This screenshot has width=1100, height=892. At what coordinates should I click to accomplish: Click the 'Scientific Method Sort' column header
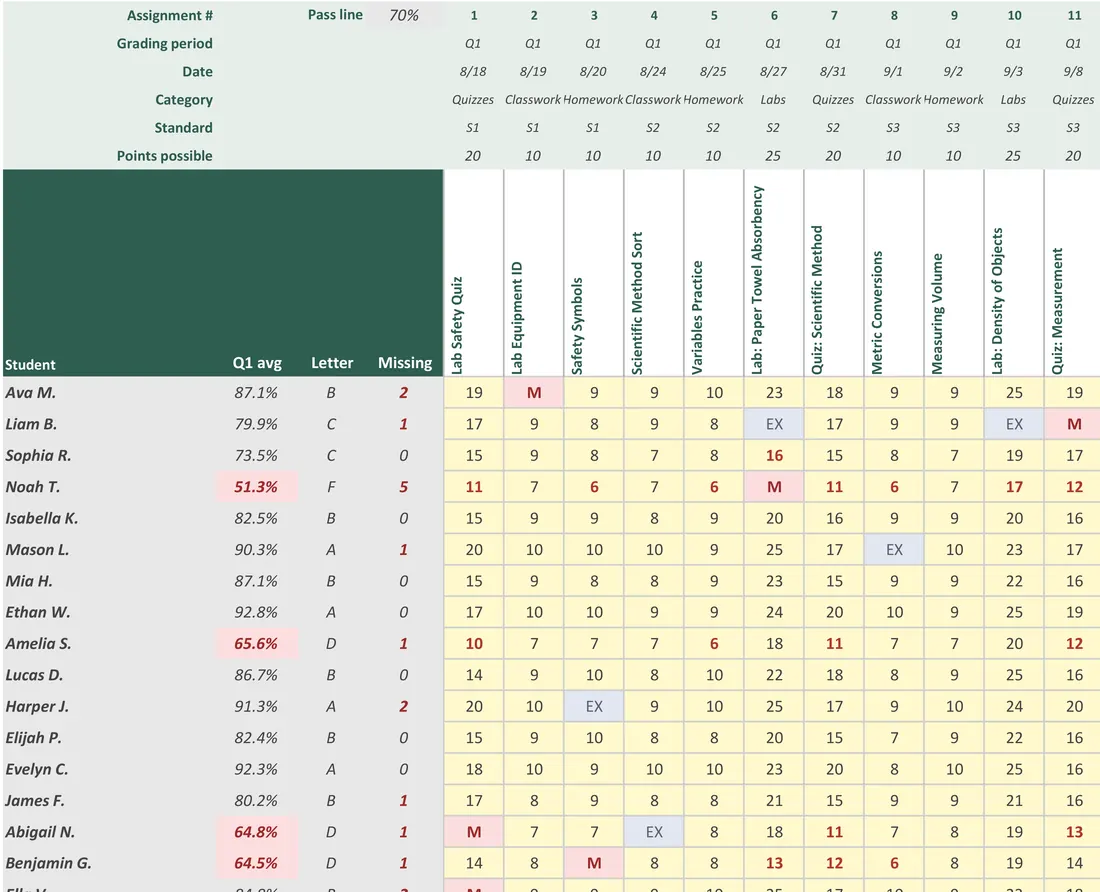pyautogui.click(x=654, y=273)
